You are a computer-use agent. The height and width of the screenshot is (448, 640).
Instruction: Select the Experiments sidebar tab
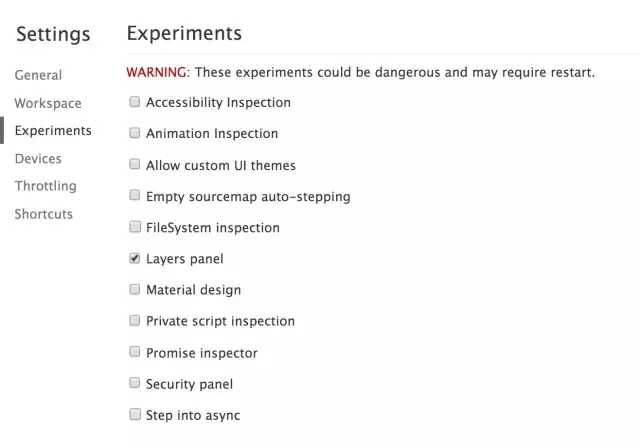(53, 131)
